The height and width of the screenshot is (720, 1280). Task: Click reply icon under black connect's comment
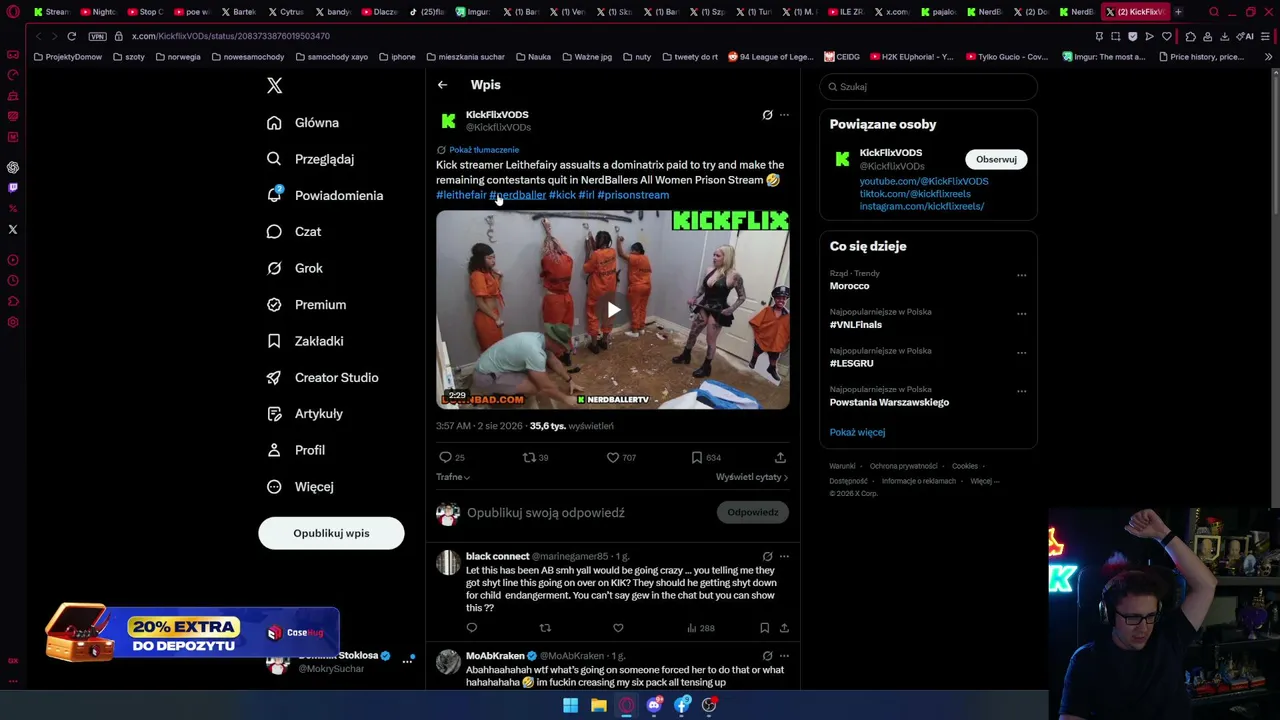point(472,628)
